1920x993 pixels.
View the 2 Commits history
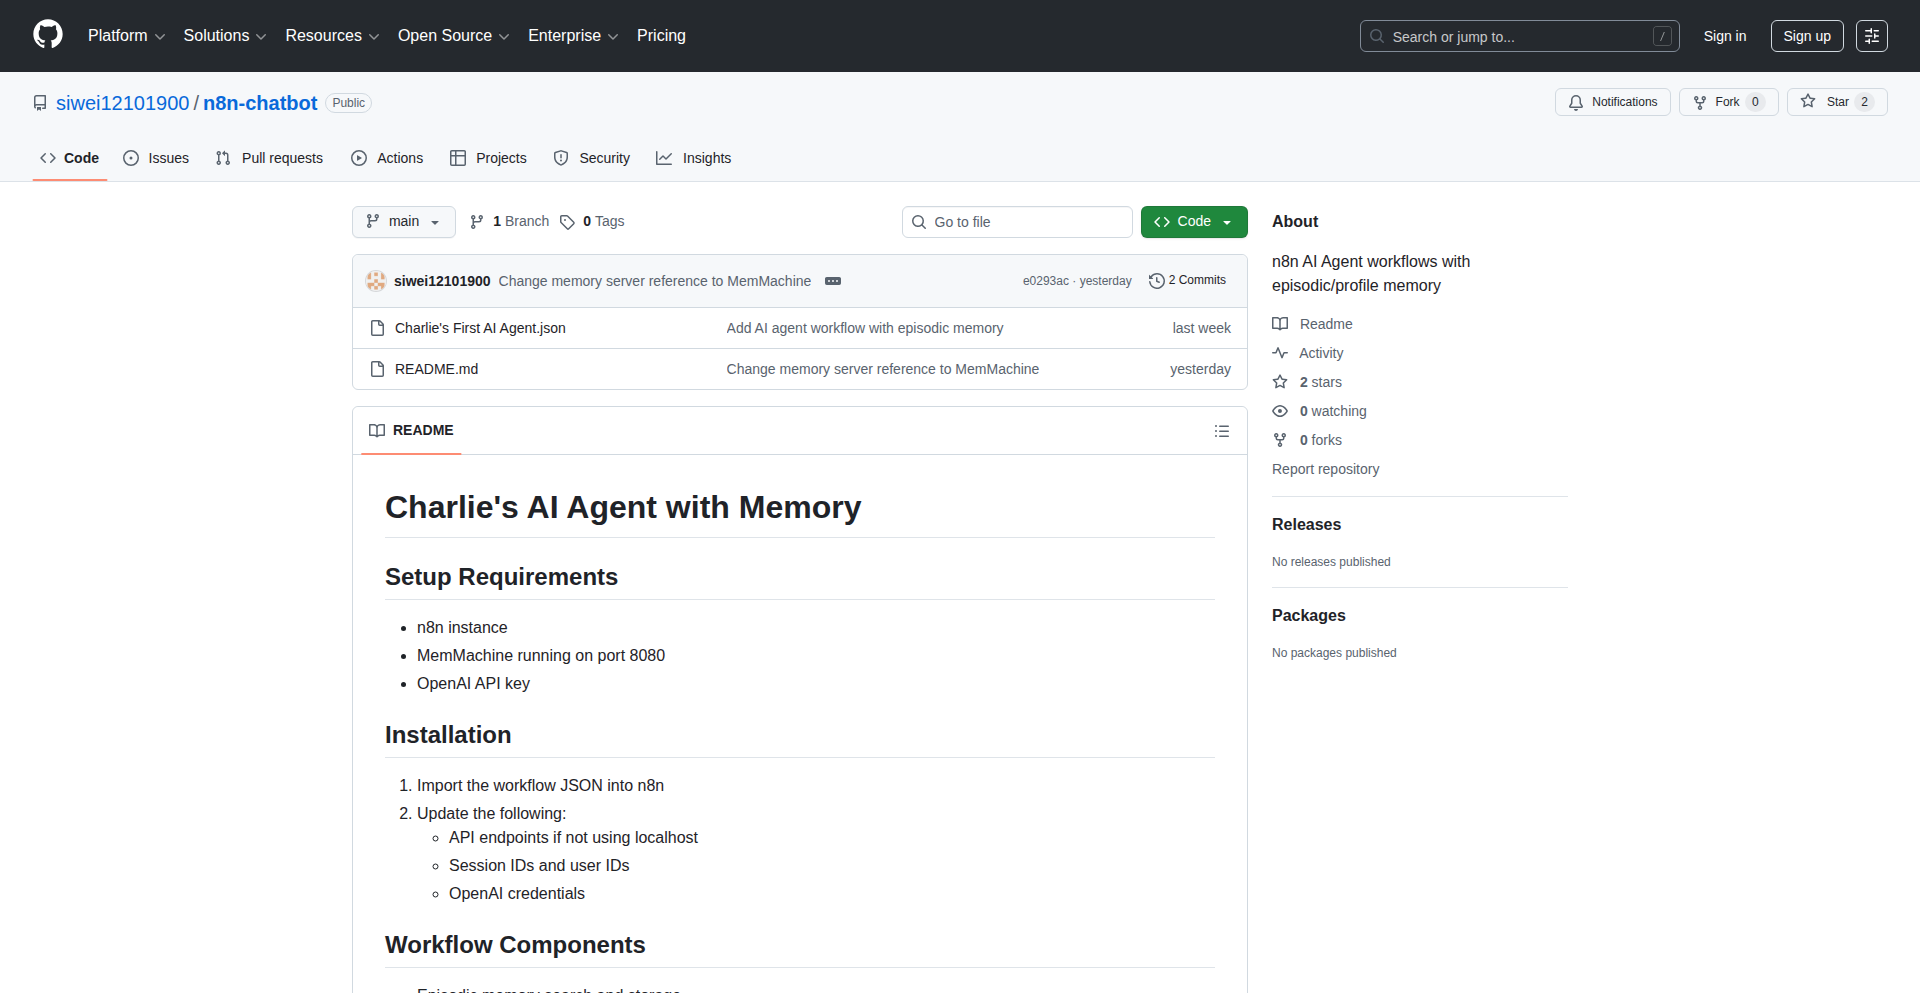click(1187, 281)
